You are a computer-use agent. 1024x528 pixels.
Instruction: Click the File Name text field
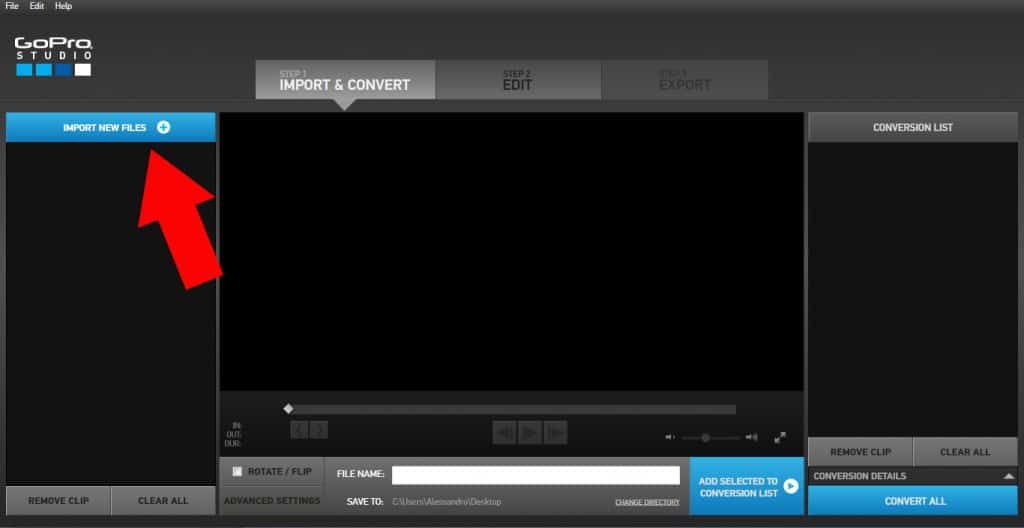pyautogui.click(x=535, y=475)
